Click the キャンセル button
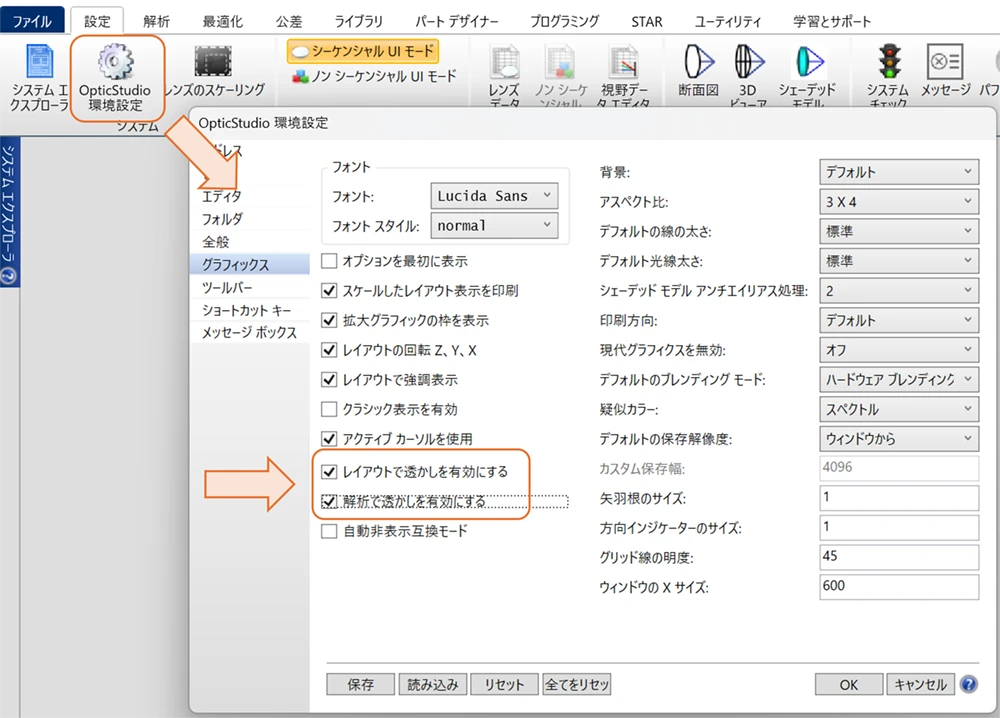Screen dimensions: 1000x718 pos(921,684)
